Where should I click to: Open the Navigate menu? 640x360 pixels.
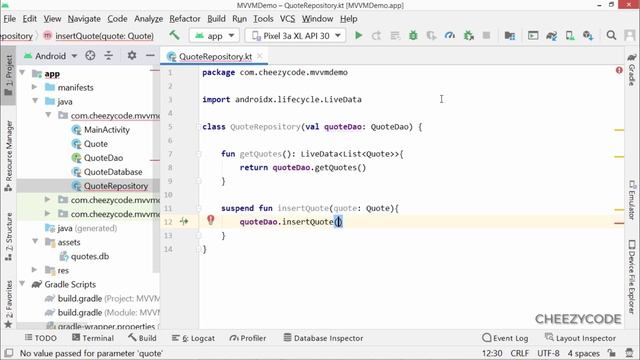point(84,19)
